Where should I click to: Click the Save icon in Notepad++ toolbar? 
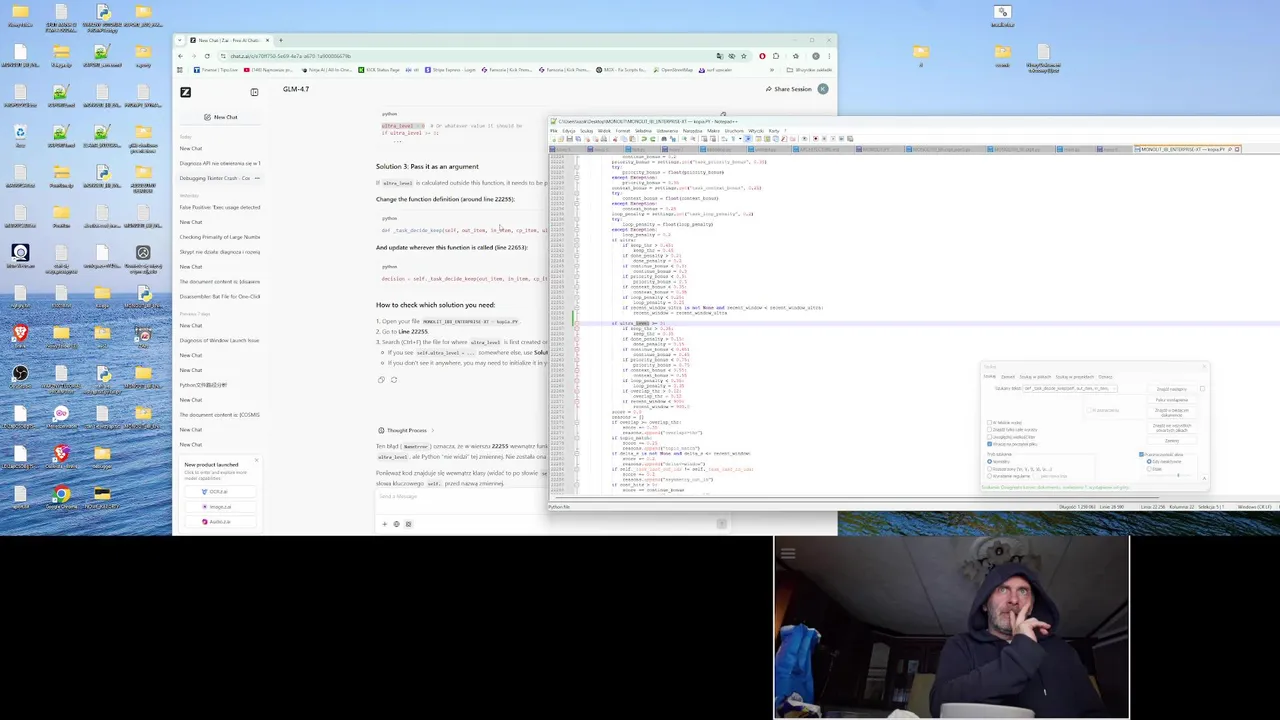click(x=569, y=139)
